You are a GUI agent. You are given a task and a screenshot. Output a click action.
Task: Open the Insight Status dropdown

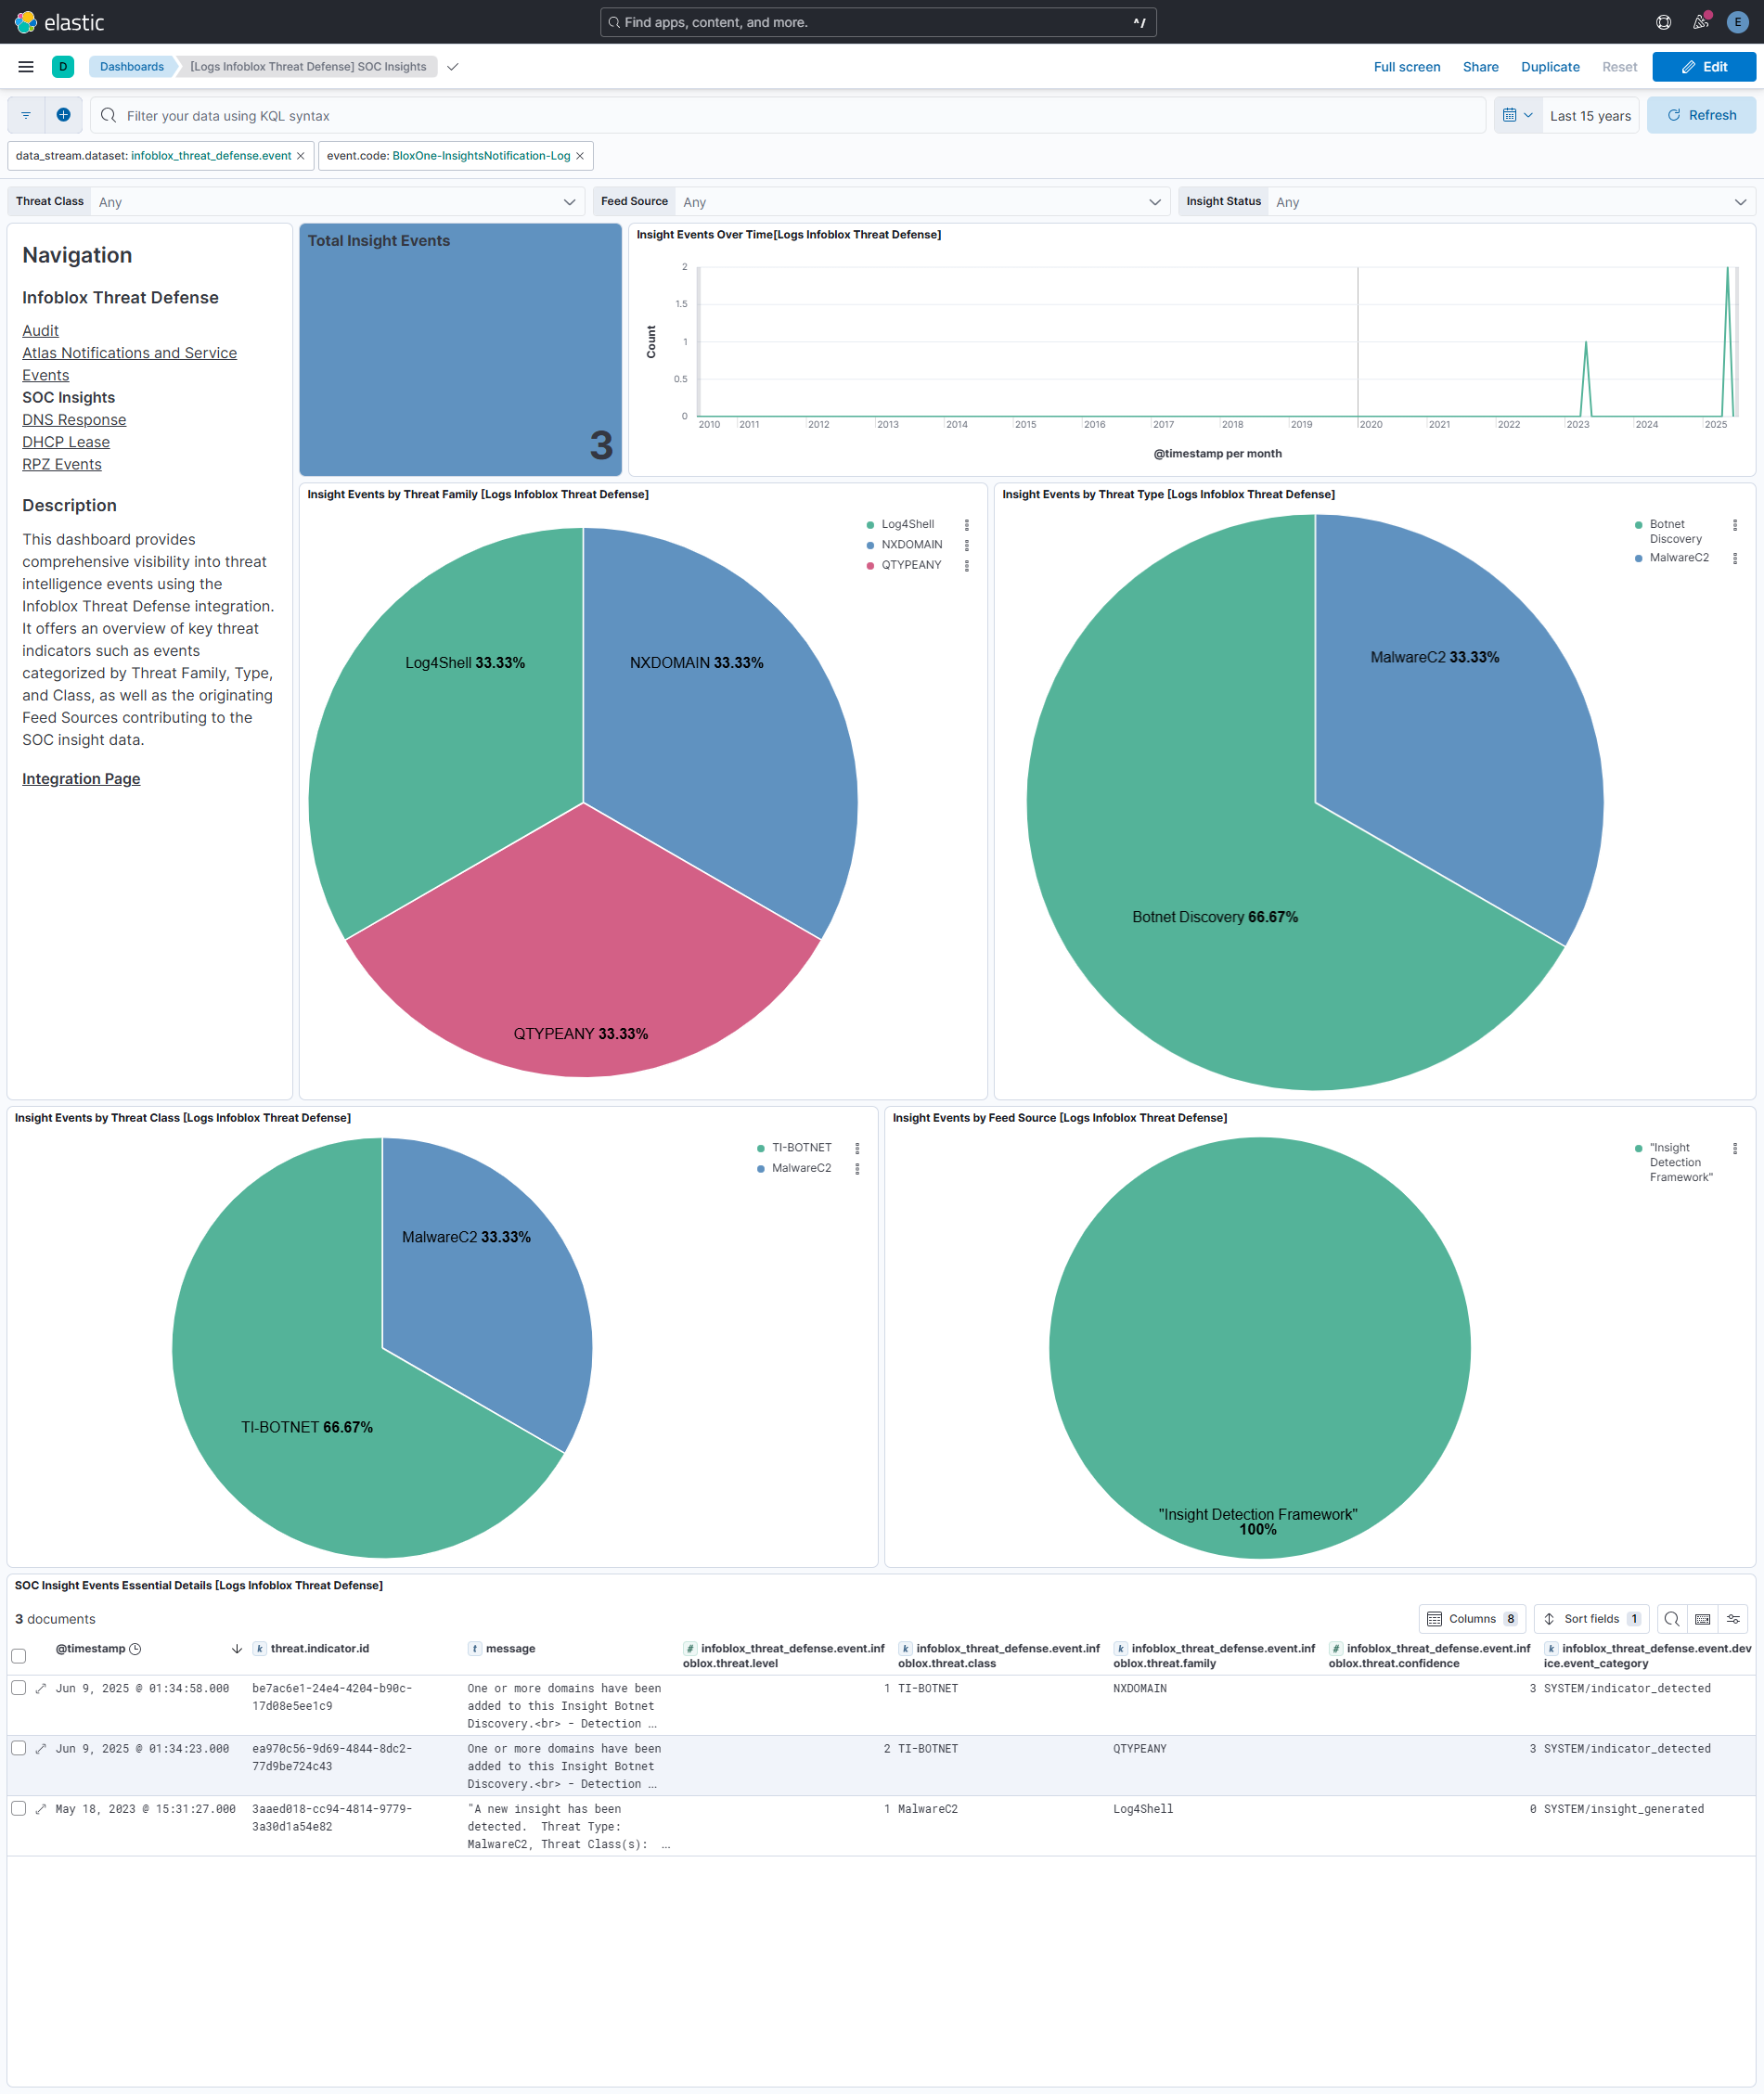click(1511, 202)
